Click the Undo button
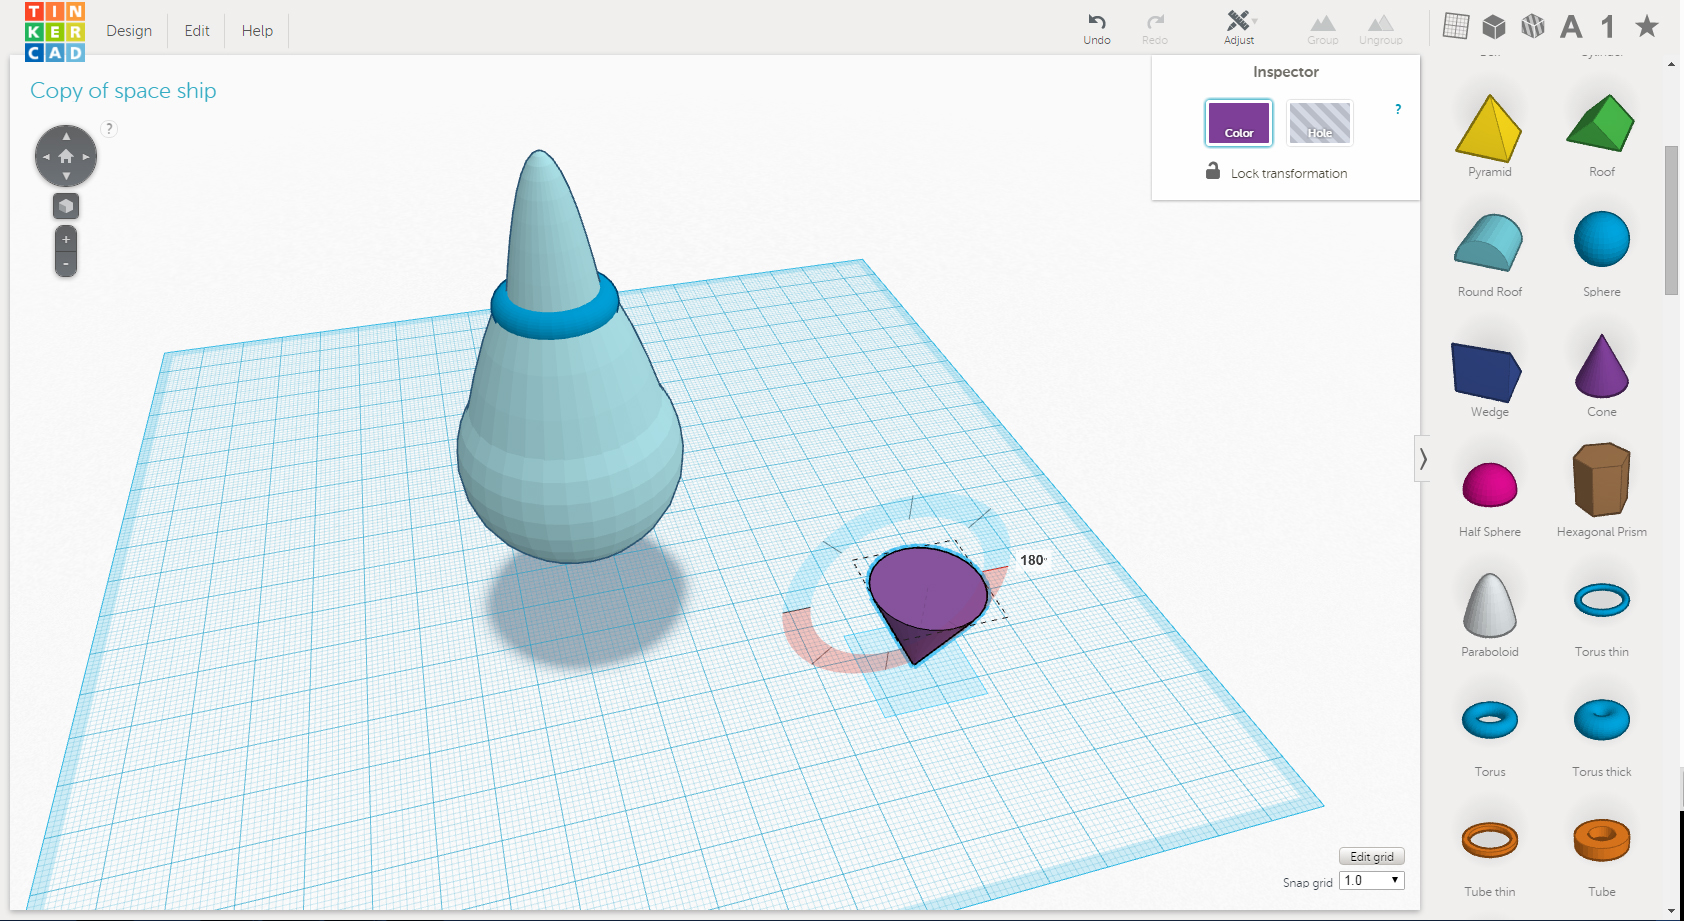 pyautogui.click(x=1097, y=28)
